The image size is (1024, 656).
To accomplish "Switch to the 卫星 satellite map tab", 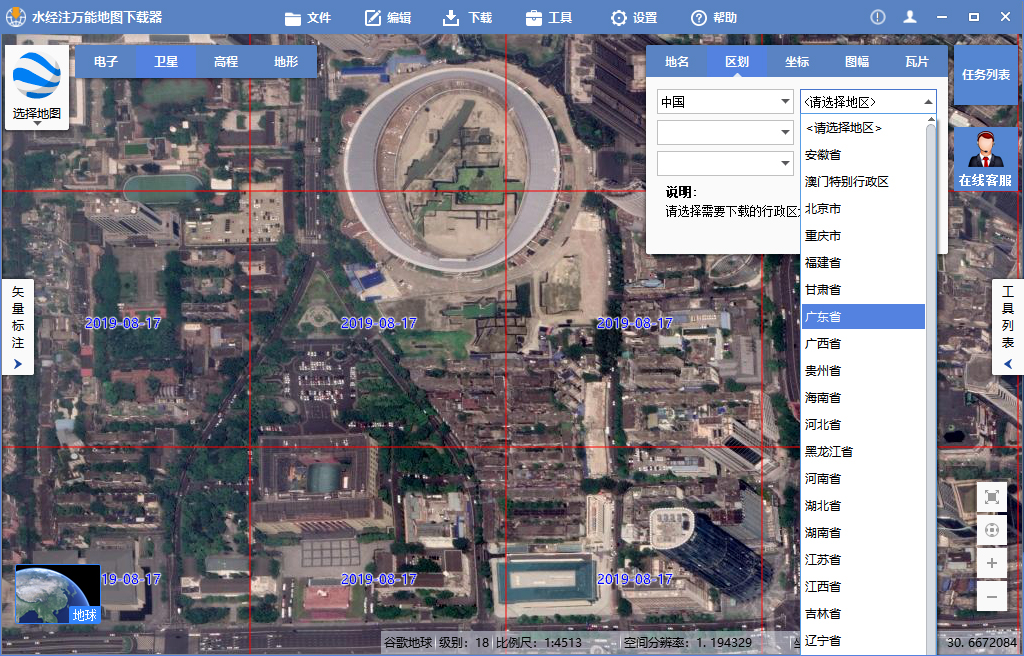I will pos(165,61).
